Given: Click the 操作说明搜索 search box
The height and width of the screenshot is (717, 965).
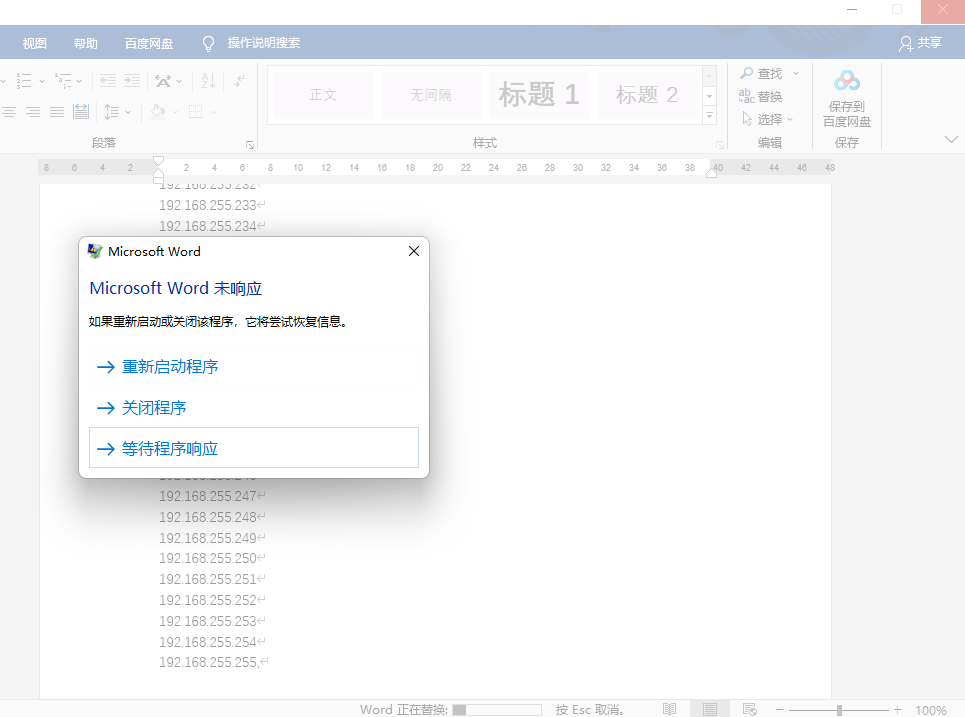Looking at the screenshot, I should click(x=263, y=42).
